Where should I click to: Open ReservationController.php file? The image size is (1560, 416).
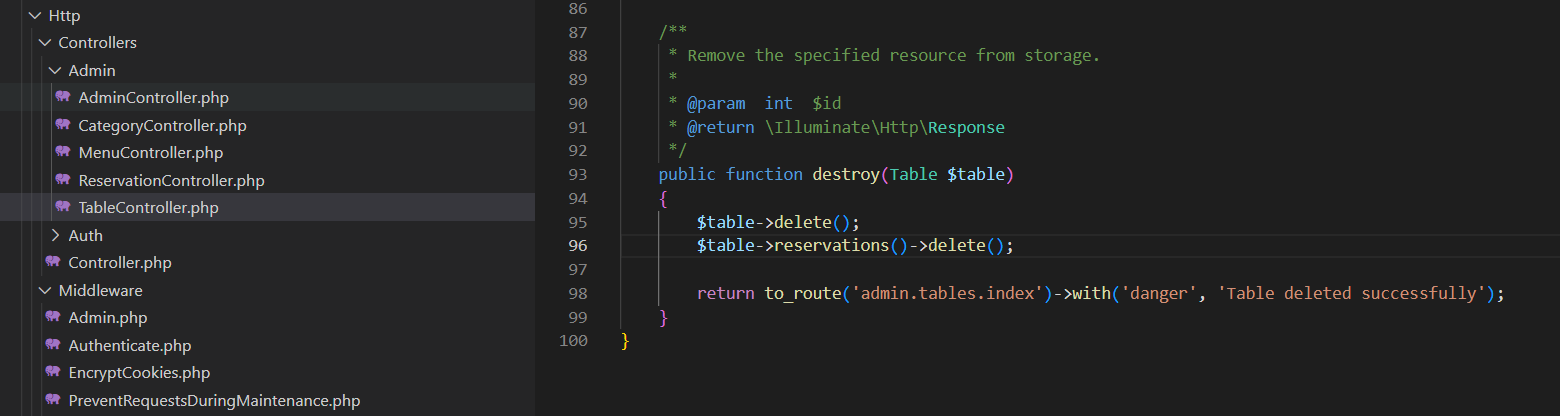pyautogui.click(x=171, y=181)
